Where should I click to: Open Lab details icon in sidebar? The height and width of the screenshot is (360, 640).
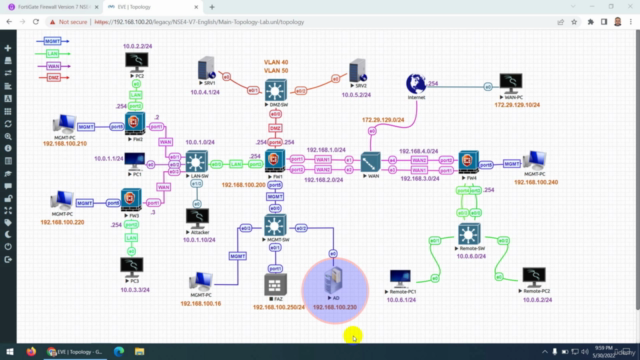pos(8,161)
